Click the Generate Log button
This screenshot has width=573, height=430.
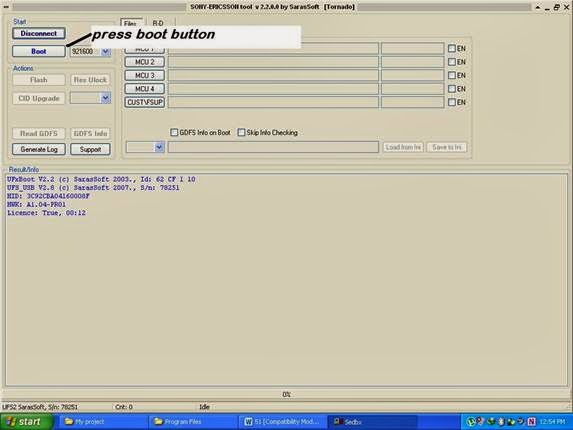coord(39,149)
